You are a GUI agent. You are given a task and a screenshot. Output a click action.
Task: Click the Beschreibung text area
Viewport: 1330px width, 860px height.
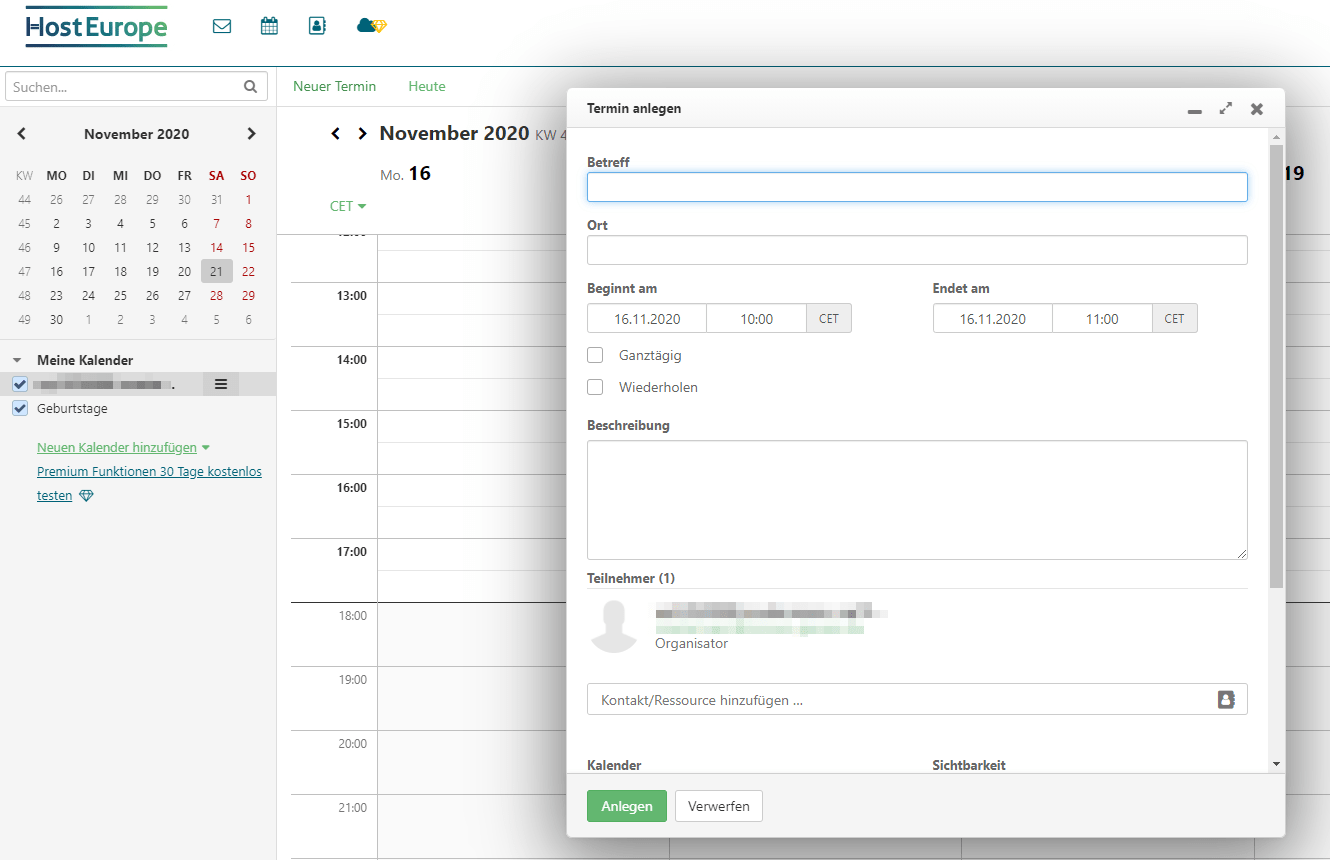click(917, 500)
